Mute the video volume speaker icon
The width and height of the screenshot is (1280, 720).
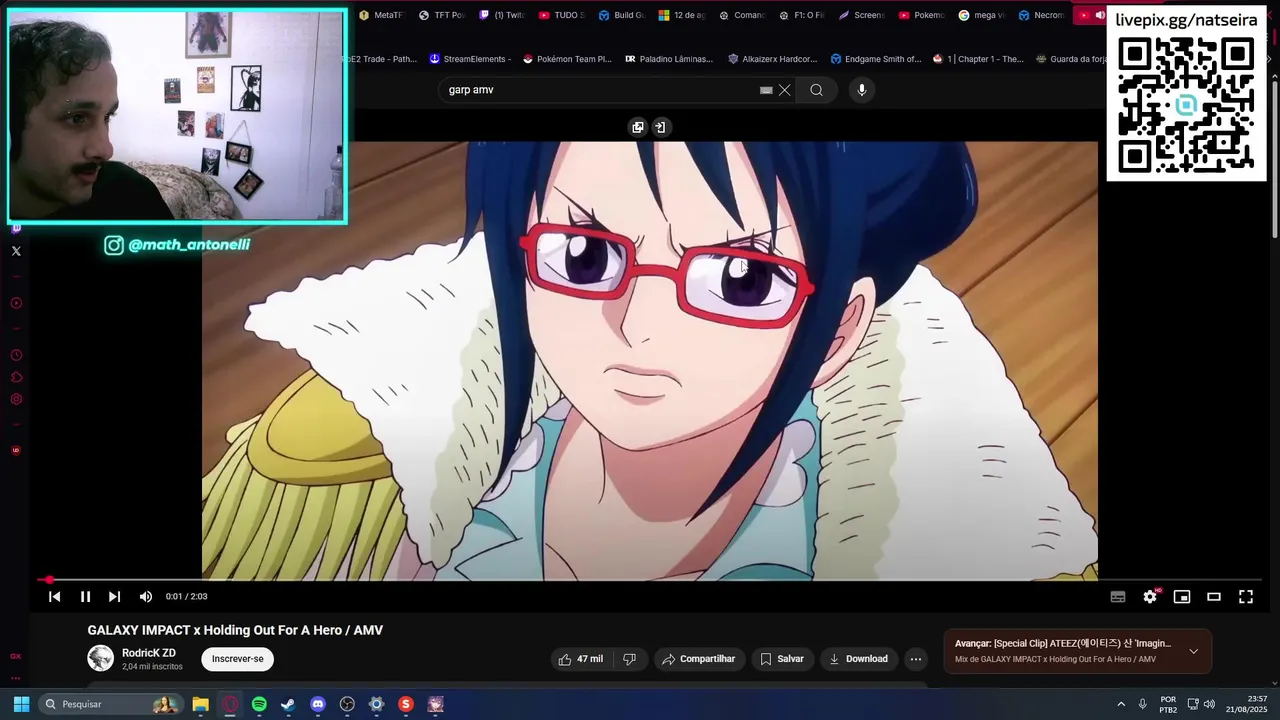pyautogui.click(x=146, y=597)
